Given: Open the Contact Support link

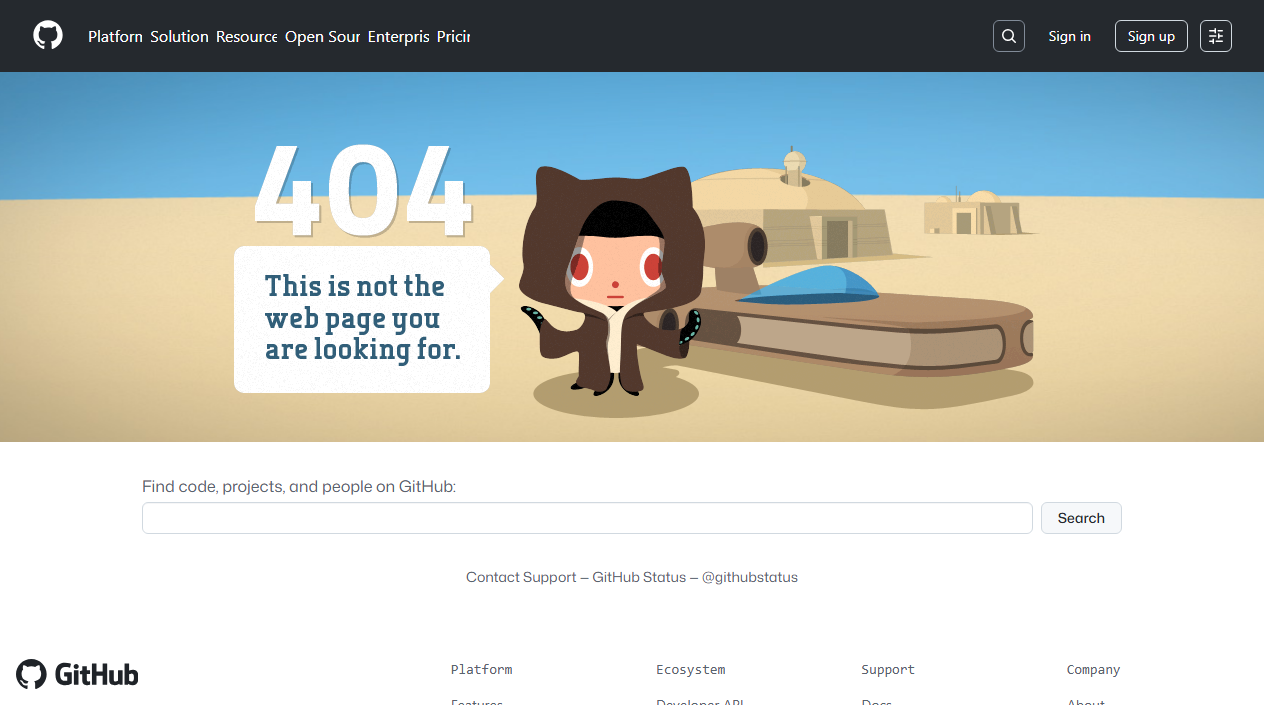Looking at the screenshot, I should [x=521, y=577].
